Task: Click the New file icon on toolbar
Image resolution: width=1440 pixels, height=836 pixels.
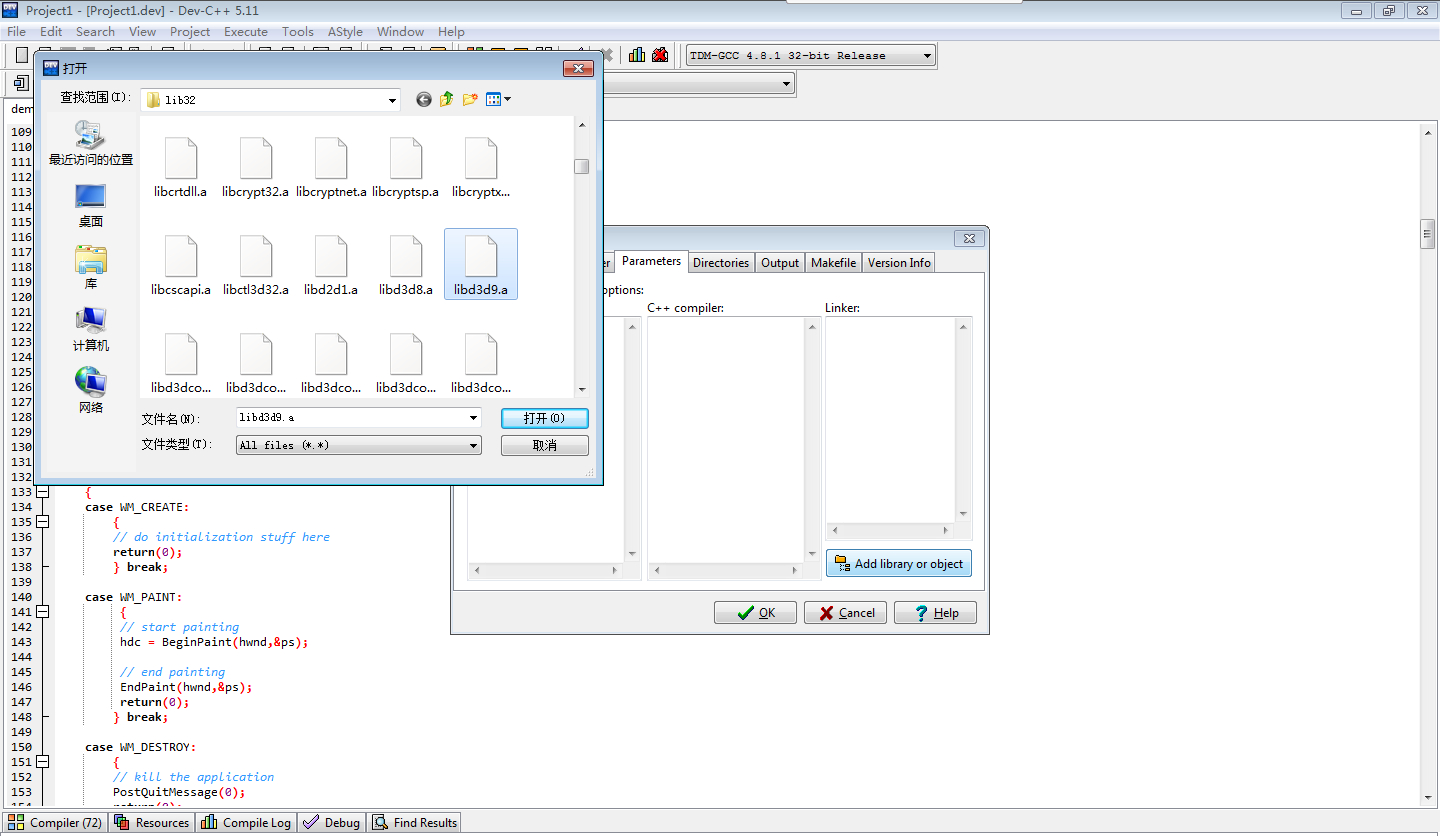Action: [22, 55]
